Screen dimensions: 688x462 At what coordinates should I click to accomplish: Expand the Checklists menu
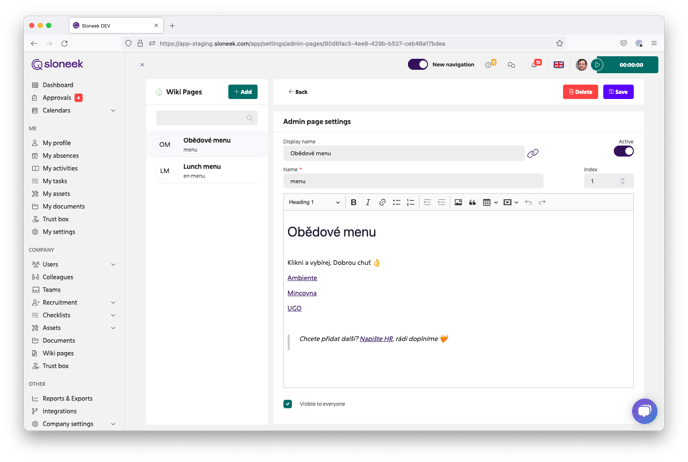(113, 315)
